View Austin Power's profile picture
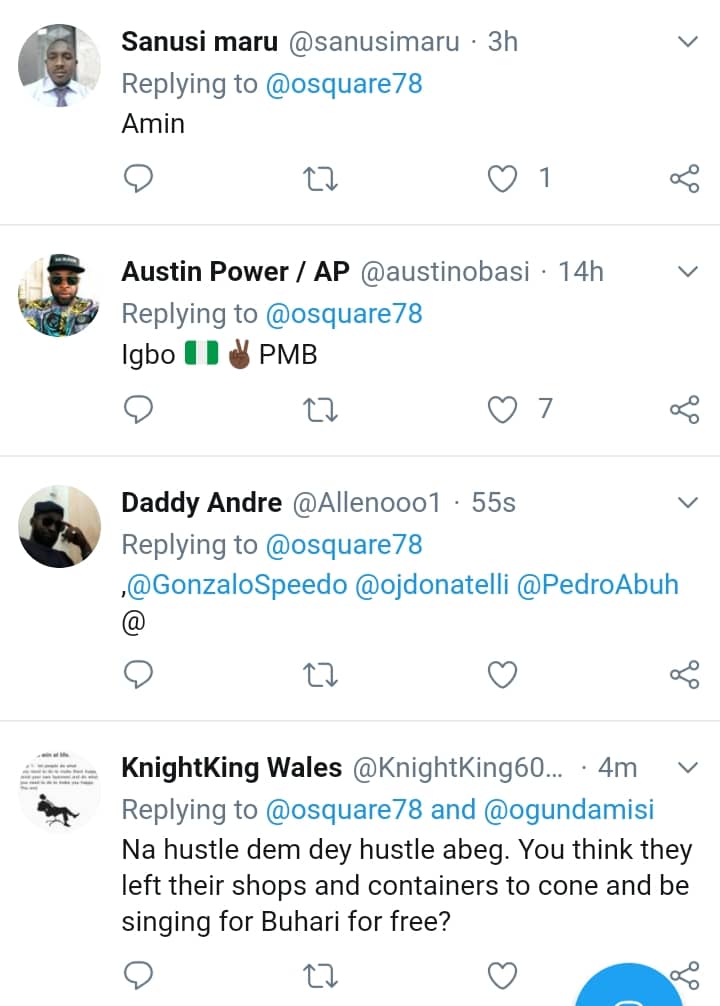Viewport: 720px width, 1006px height. [x=60, y=295]
